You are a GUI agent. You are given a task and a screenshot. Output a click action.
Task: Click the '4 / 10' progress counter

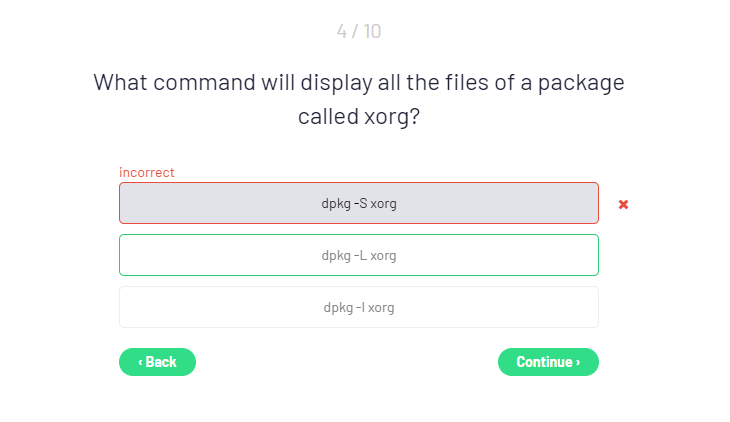[358, 31]
